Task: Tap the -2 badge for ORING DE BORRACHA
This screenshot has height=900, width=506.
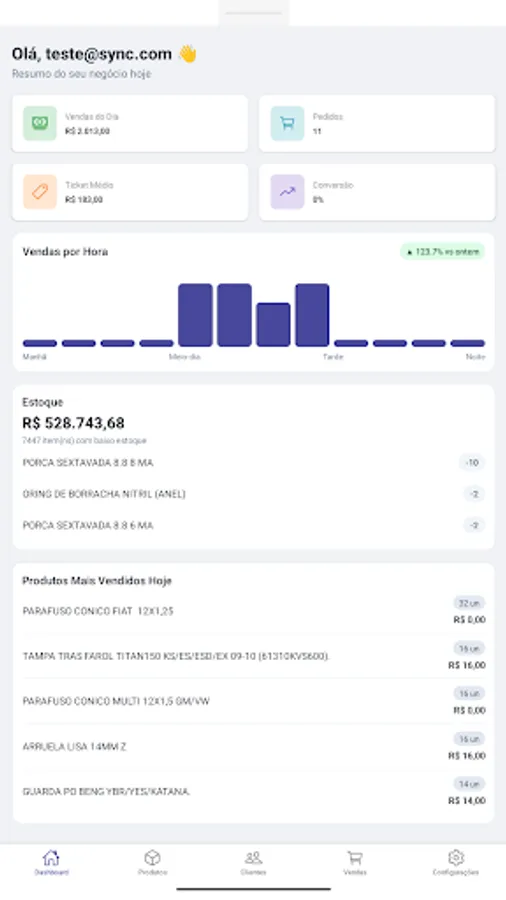Action: [x=474, y=494]
